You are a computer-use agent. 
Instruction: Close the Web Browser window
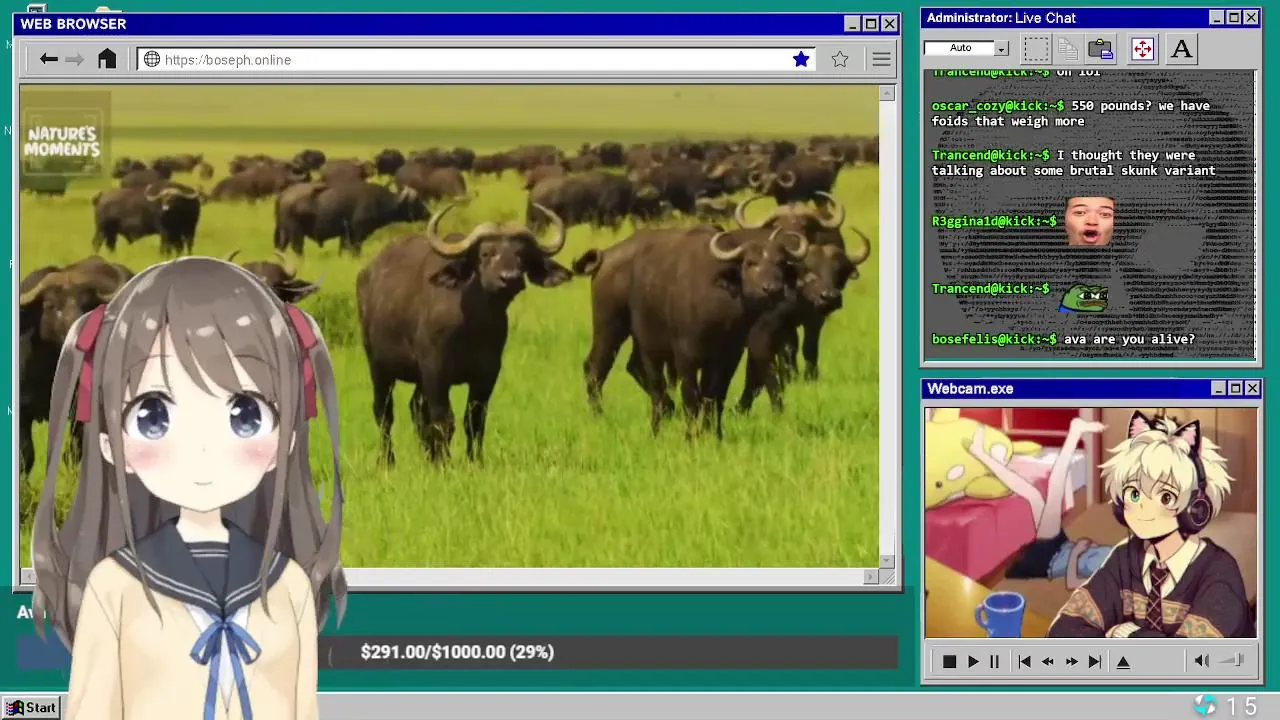pos(889,24)
